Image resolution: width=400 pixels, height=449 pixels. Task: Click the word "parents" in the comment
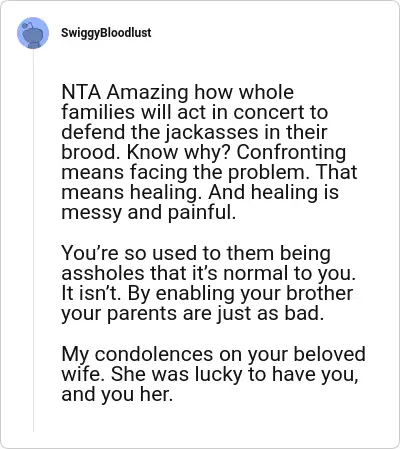[x=142, y=314]
